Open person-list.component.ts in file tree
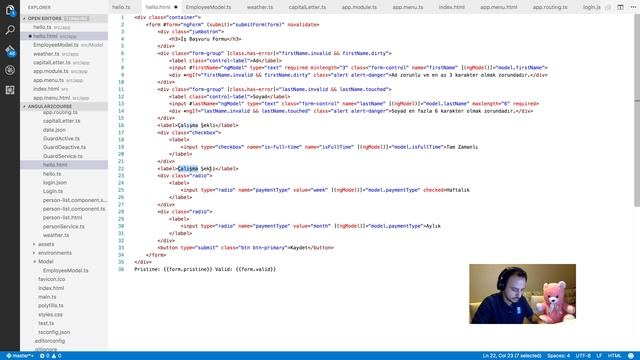The height and width of the screenshot is (360, 640). [74, 209]
